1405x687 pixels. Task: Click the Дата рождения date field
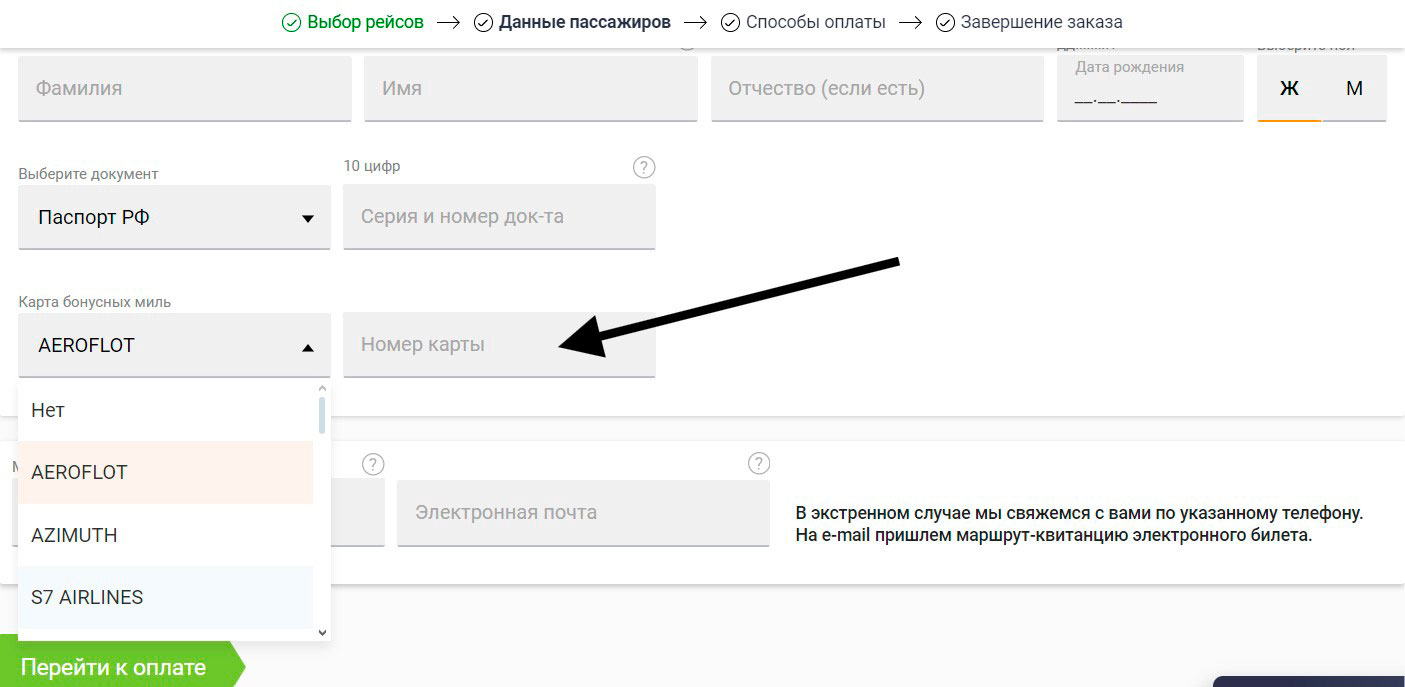tap(1150, 88)
